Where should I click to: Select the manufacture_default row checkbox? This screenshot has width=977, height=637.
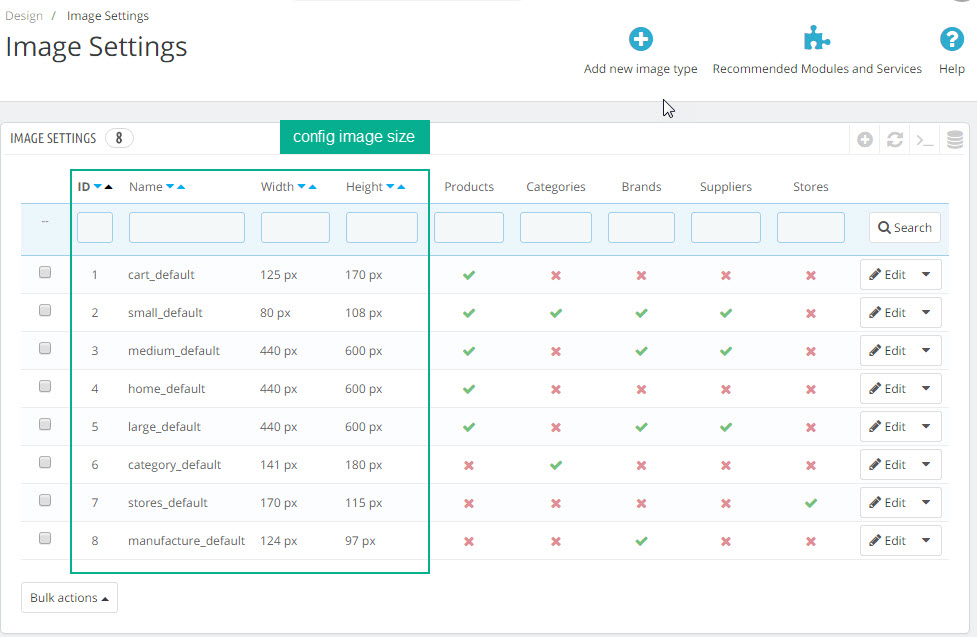[x=45, y=539]
